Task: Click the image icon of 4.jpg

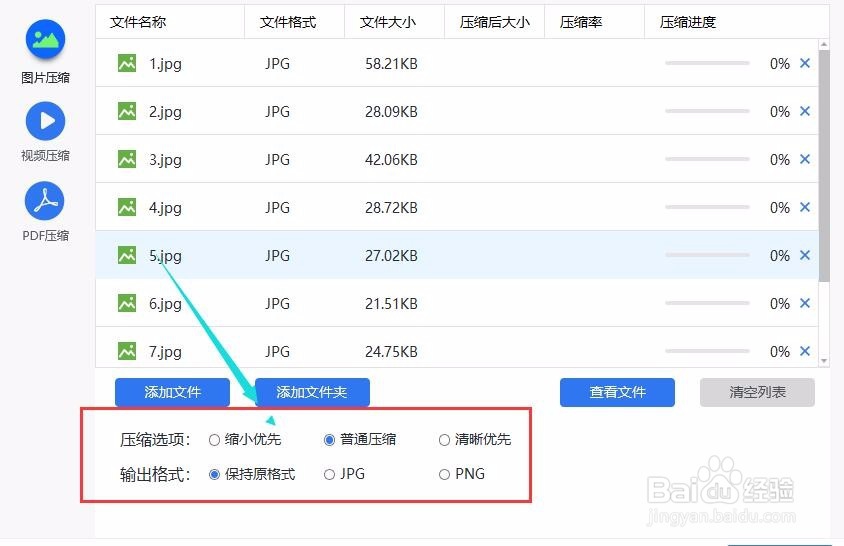Action: [x=127, y=207]
